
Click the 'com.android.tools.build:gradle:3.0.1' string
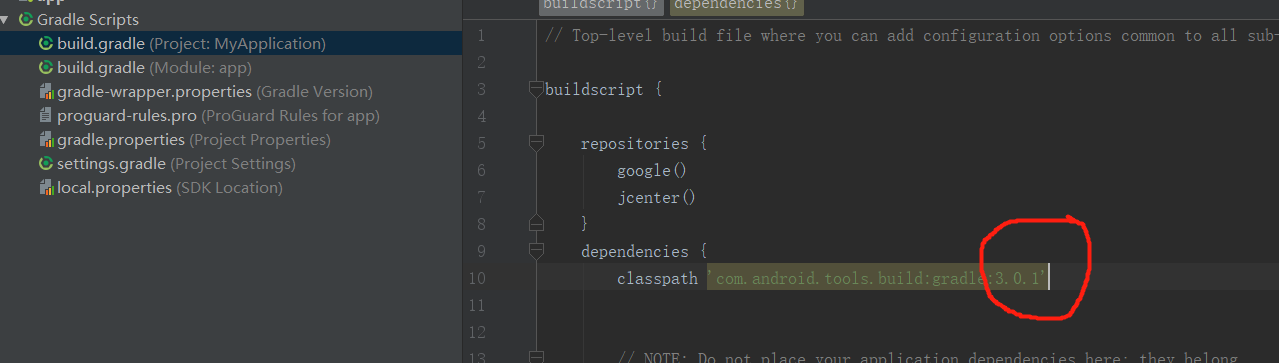point(877,279)
